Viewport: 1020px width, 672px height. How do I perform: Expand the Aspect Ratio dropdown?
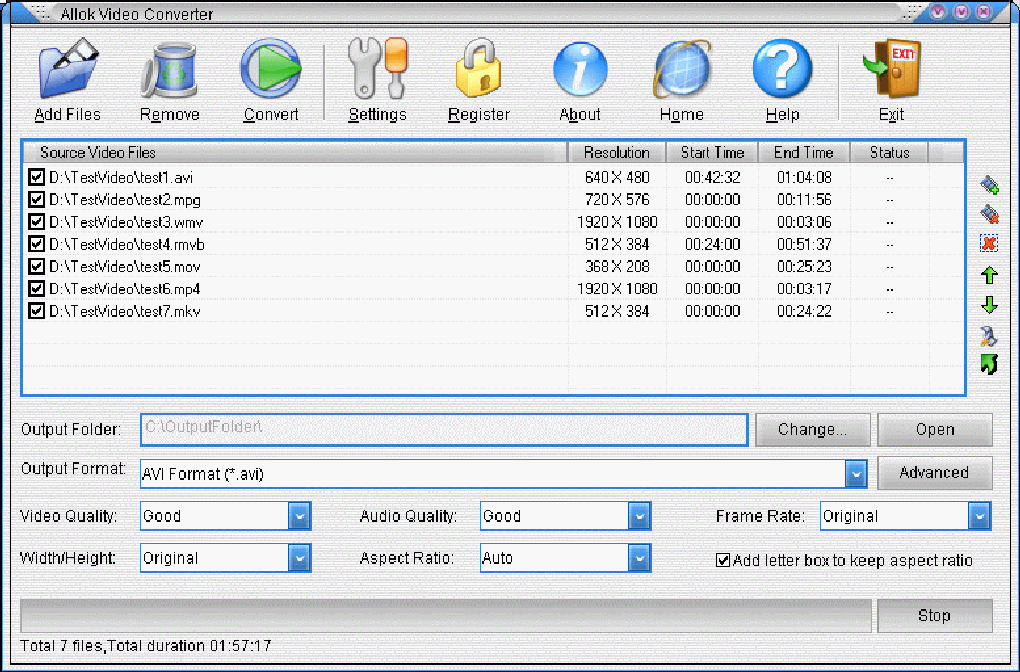pyautogui.click(x=639, y=558)
